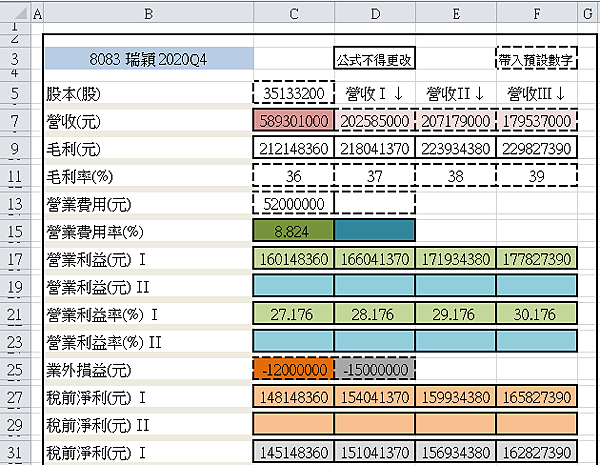
Task: Select gross profit cell 218041370
Action: point(375,148)
